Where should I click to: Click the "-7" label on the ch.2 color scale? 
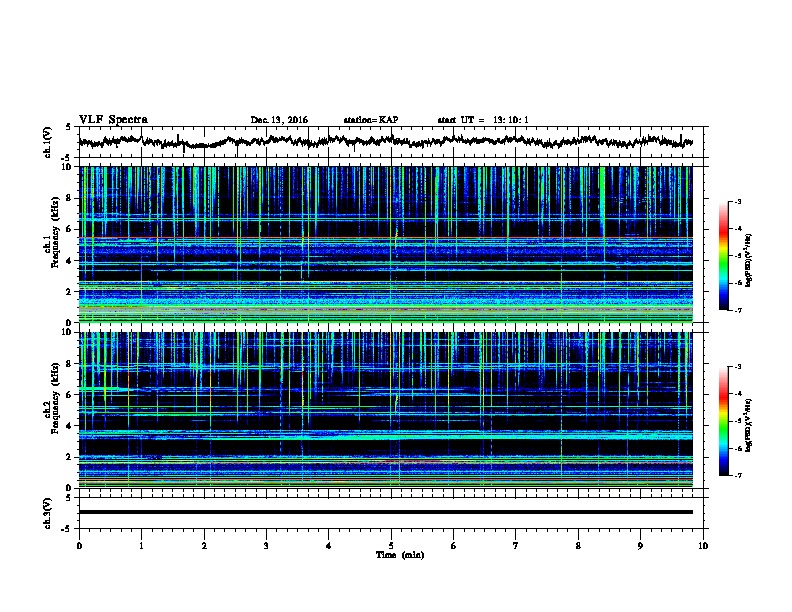pos(737,475)
